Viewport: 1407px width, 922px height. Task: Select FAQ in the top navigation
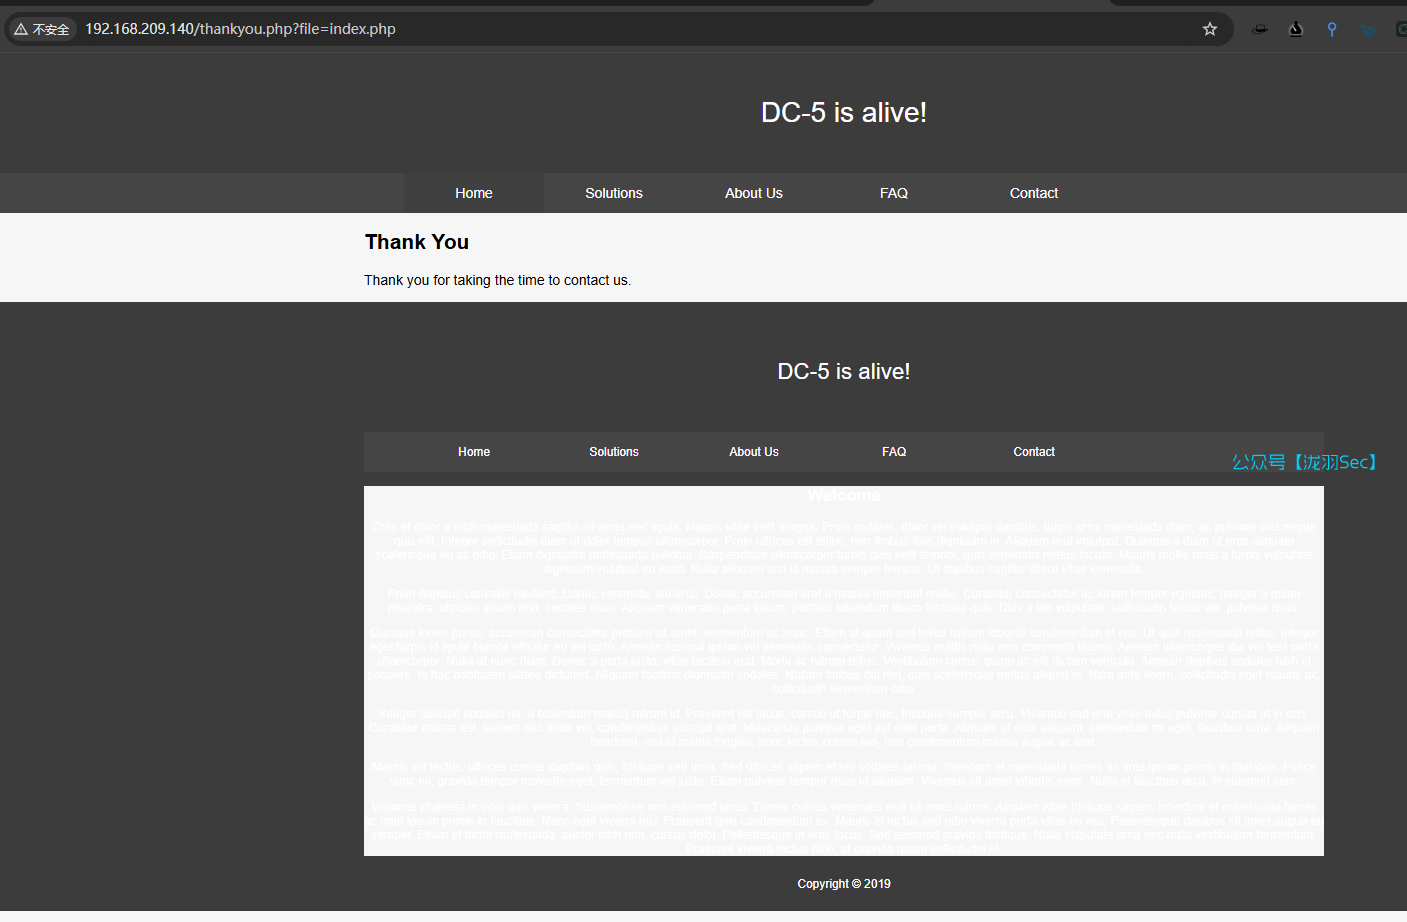click(x=894, y=193)
